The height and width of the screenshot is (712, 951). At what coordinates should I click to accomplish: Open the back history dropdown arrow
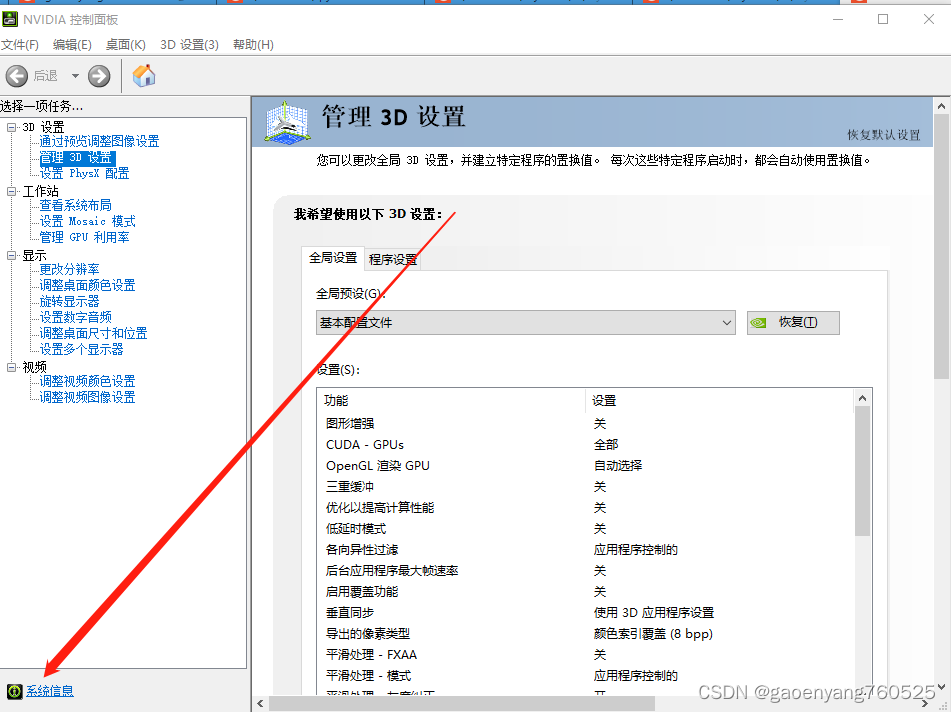pyautogui.click(x=75, y=76)
